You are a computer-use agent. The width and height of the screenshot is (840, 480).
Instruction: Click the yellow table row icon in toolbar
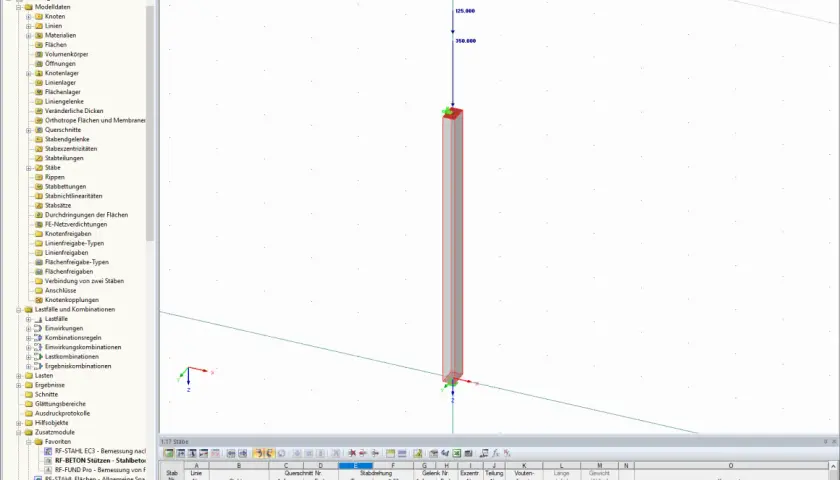coord(391,453)
